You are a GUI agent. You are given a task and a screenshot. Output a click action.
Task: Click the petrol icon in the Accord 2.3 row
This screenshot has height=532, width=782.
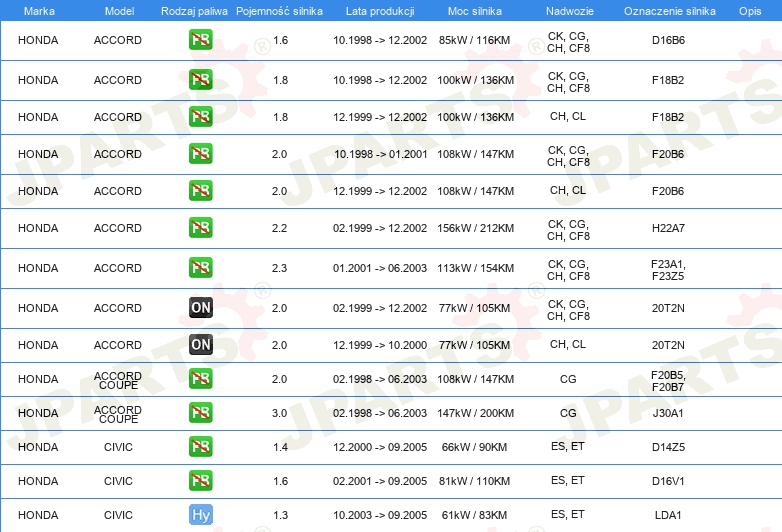(200, 268)
